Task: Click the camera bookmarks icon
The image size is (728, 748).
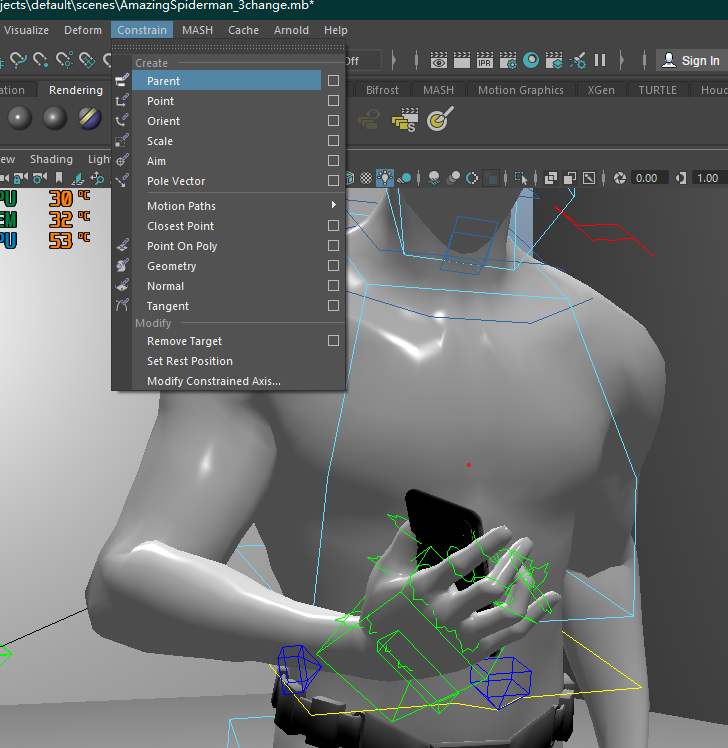Action: 59,178
